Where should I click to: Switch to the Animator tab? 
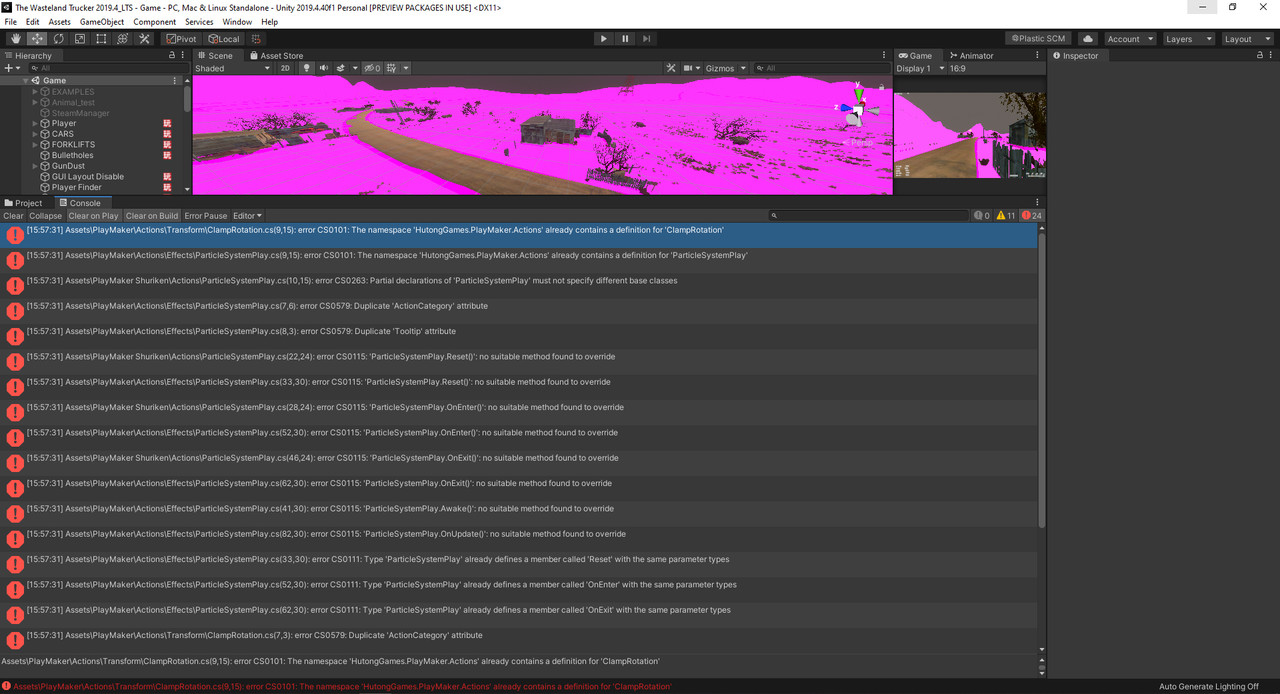[971, 55]
